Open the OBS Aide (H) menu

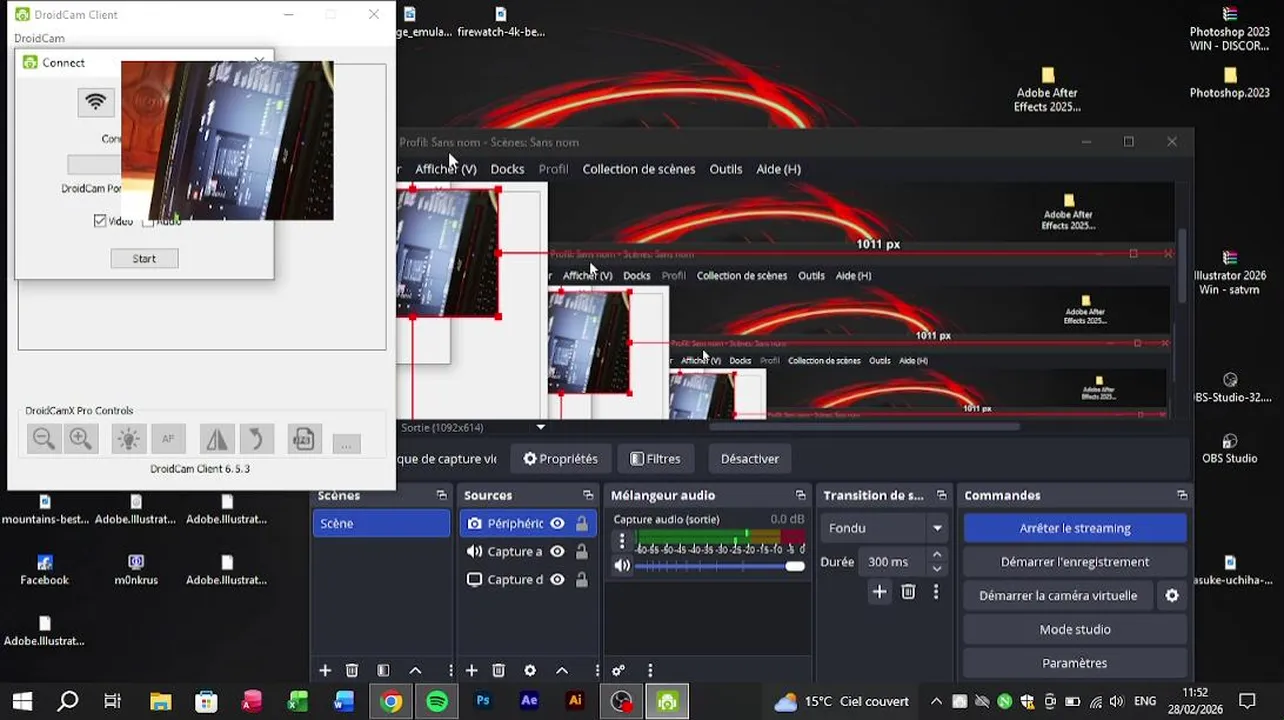(779, 169)
